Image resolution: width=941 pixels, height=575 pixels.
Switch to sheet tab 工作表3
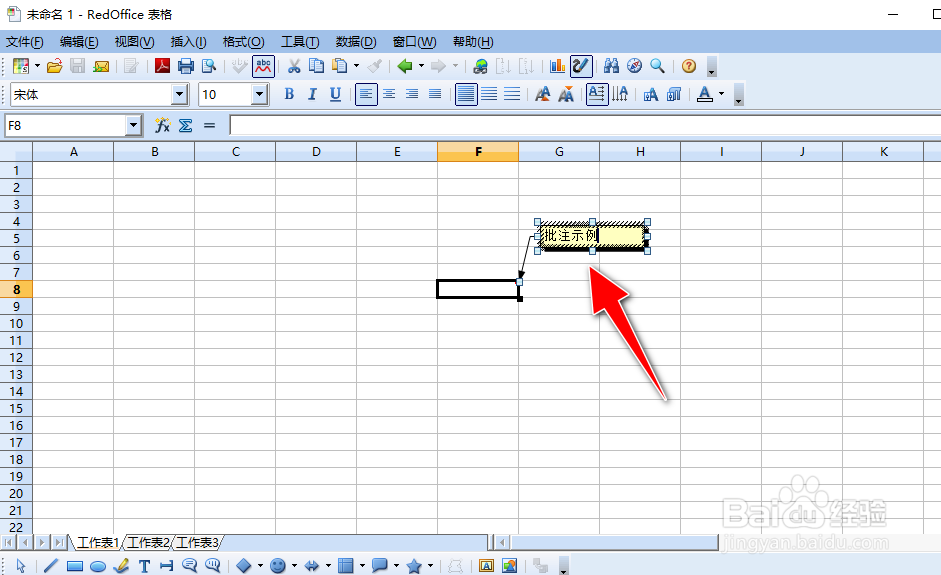[197, 543]
